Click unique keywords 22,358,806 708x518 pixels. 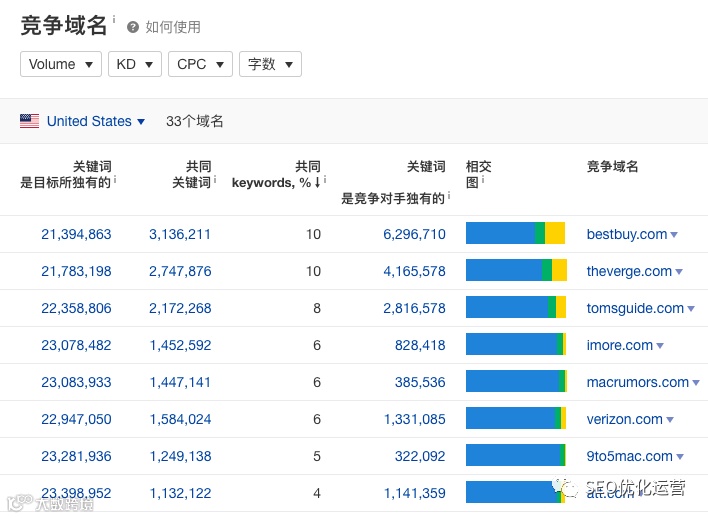point(76,308)
